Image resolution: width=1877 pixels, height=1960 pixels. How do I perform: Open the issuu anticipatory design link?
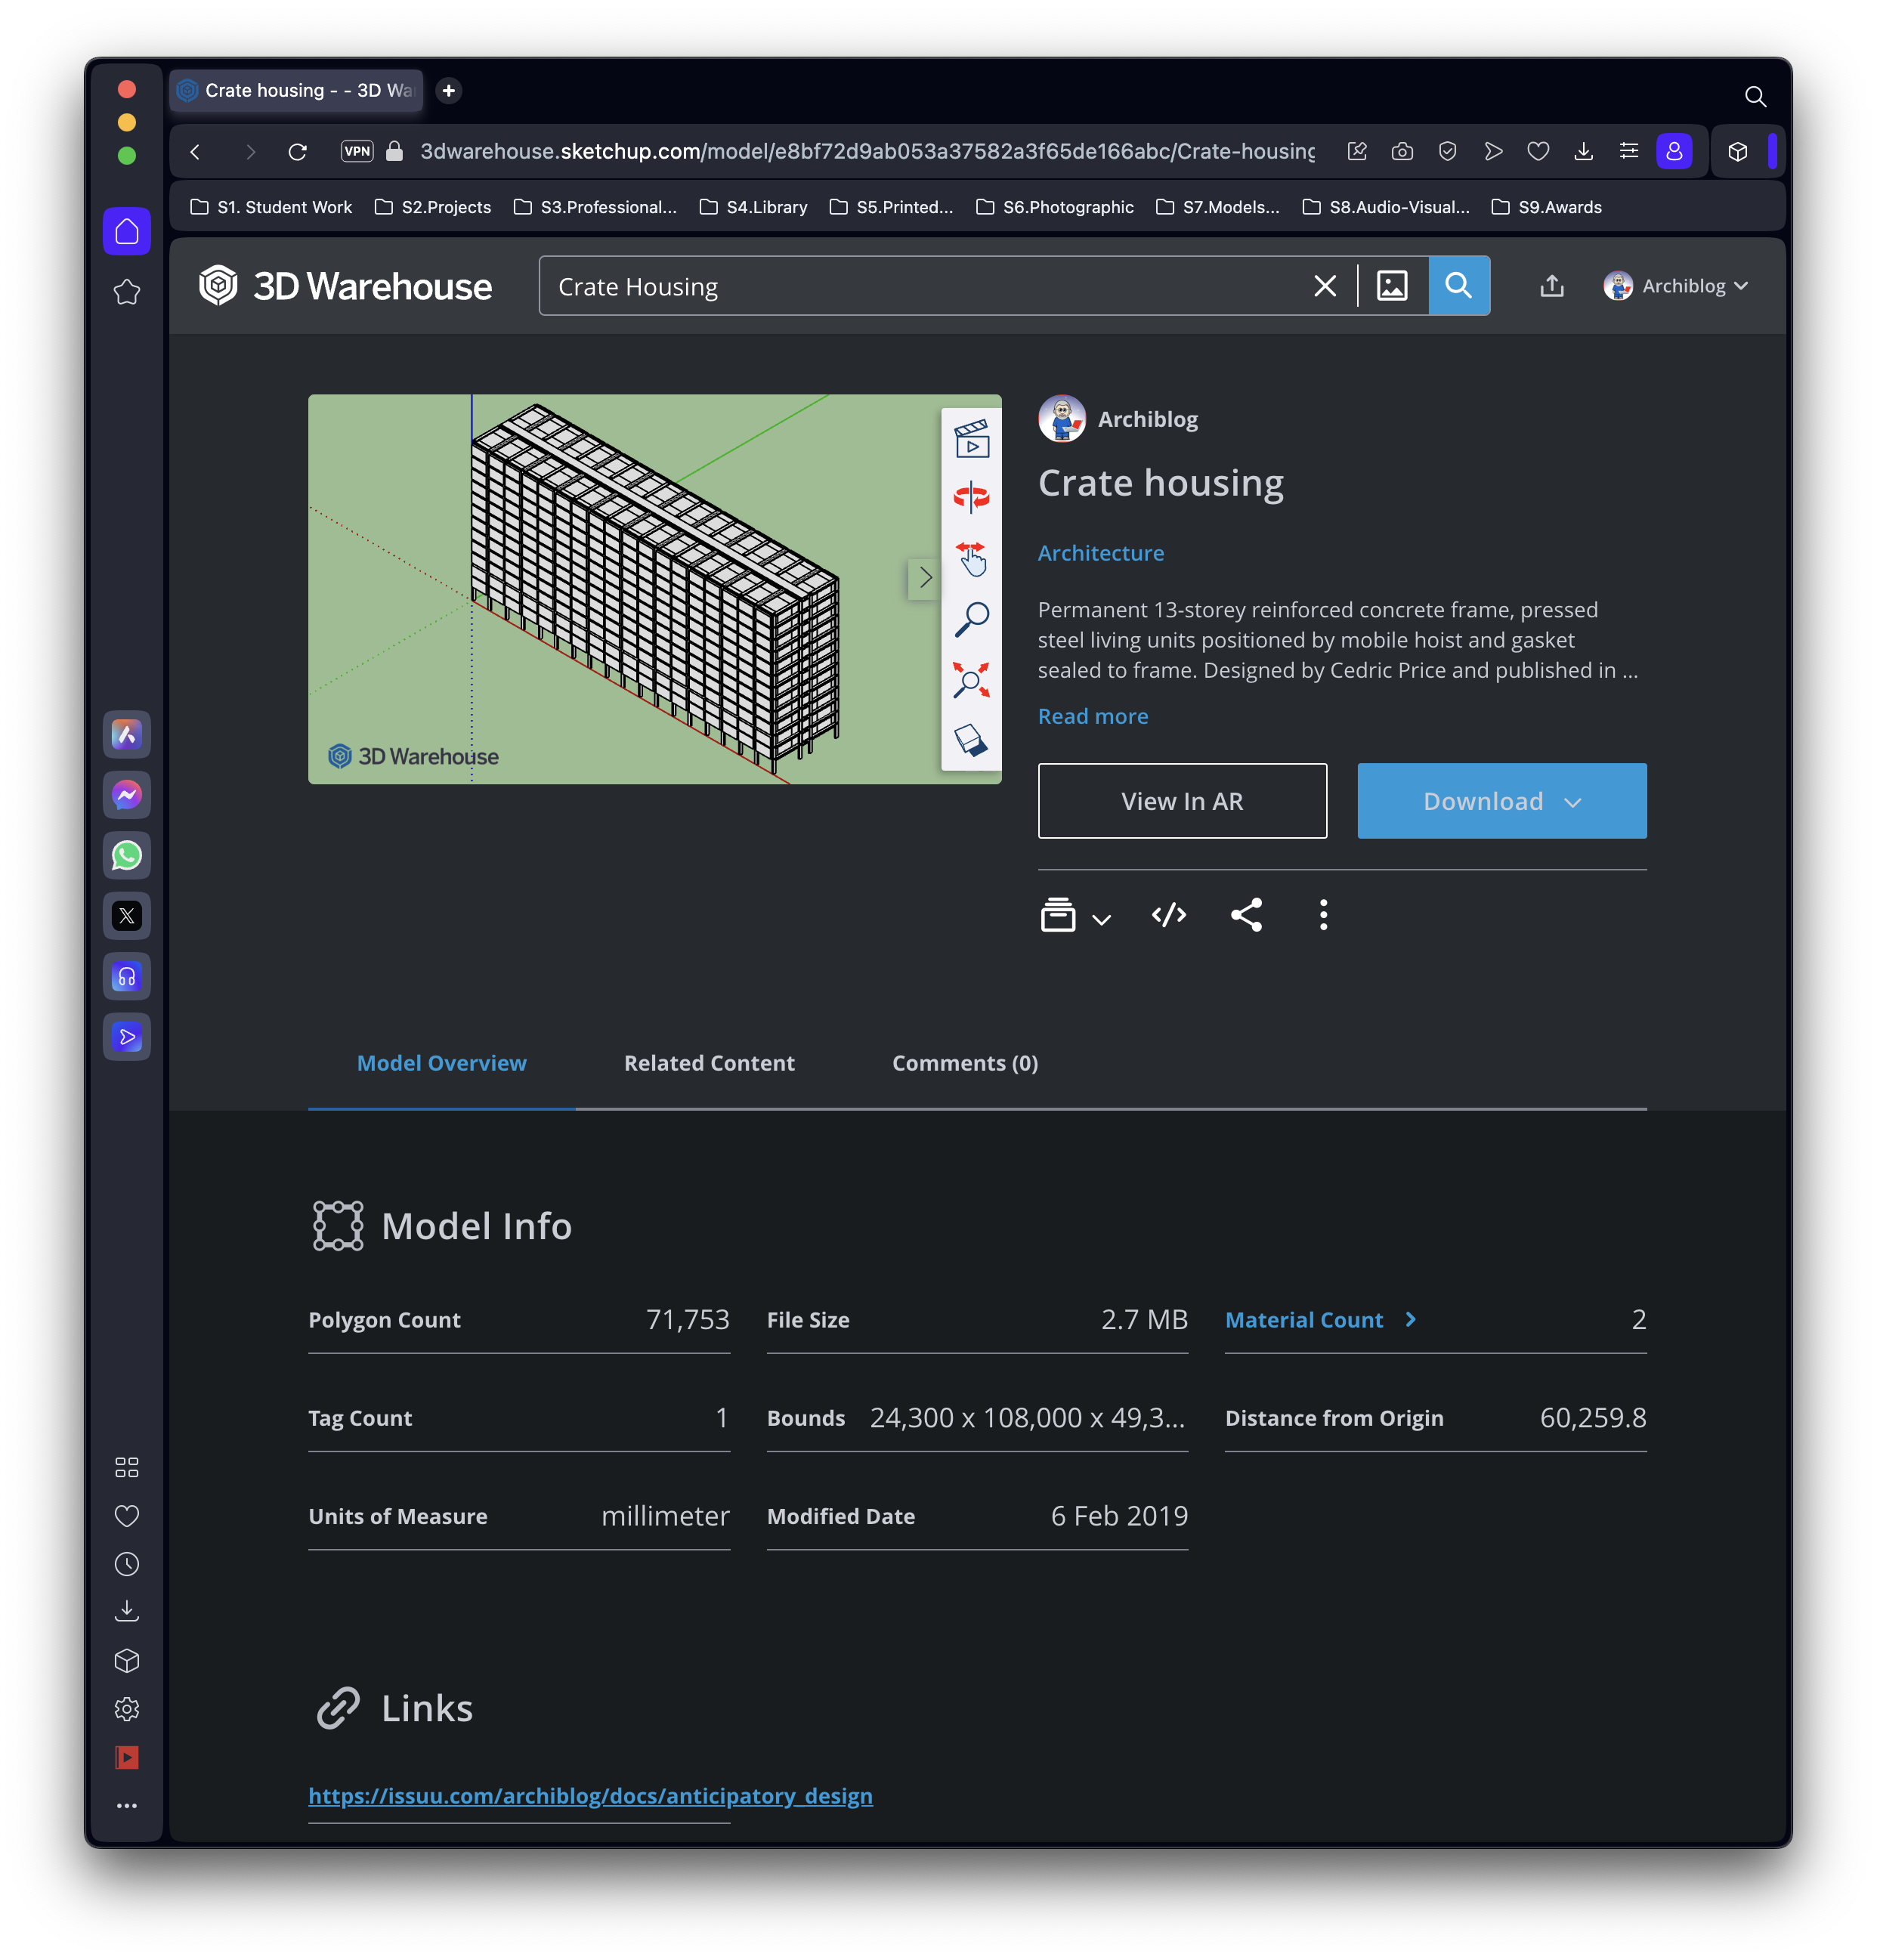click(590, 1795)
